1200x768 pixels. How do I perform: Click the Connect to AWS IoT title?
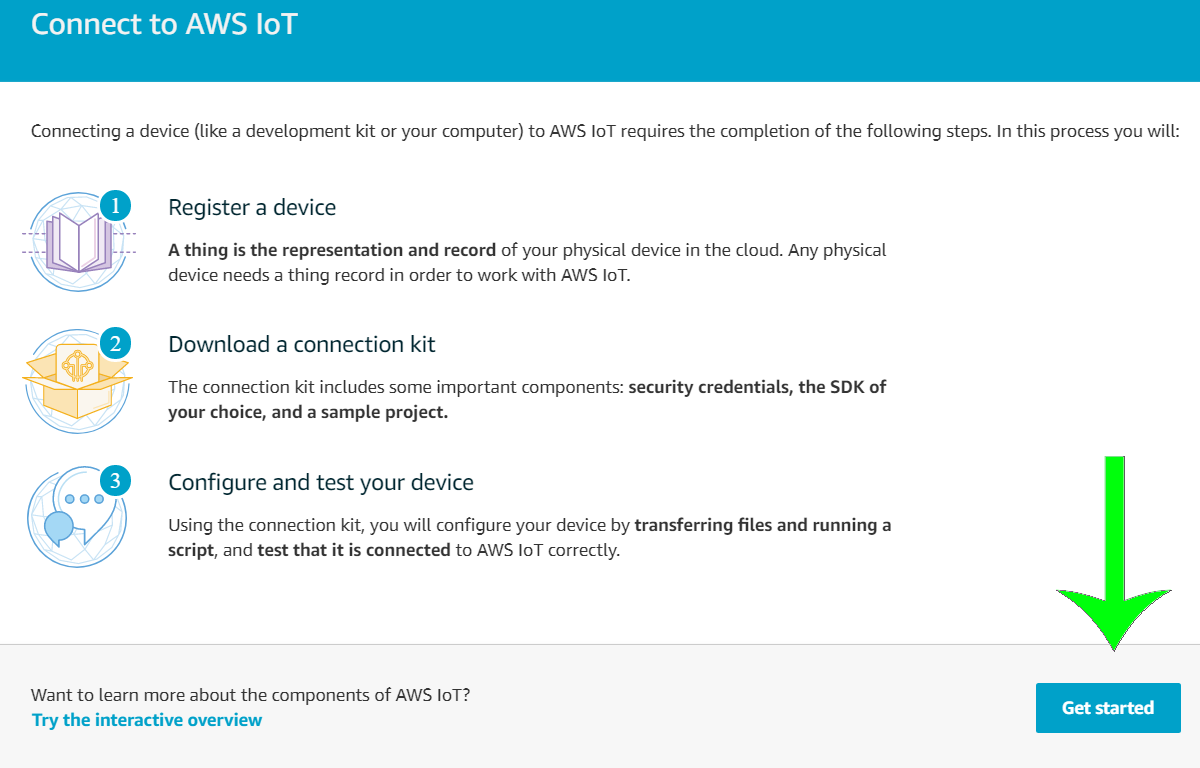click(x=164, y=24)
